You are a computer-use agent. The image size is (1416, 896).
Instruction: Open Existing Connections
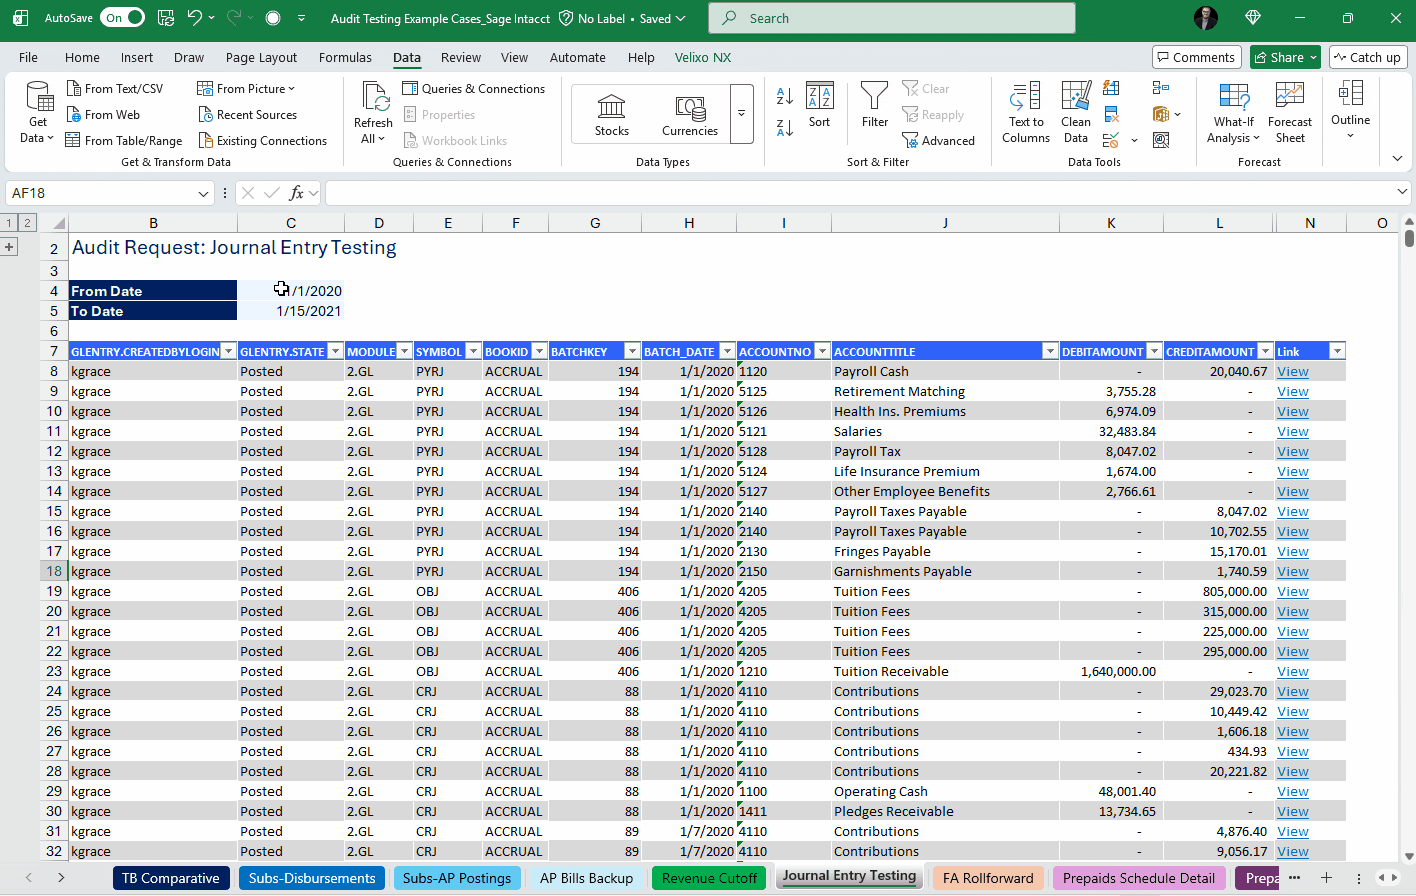pos(262,140)
